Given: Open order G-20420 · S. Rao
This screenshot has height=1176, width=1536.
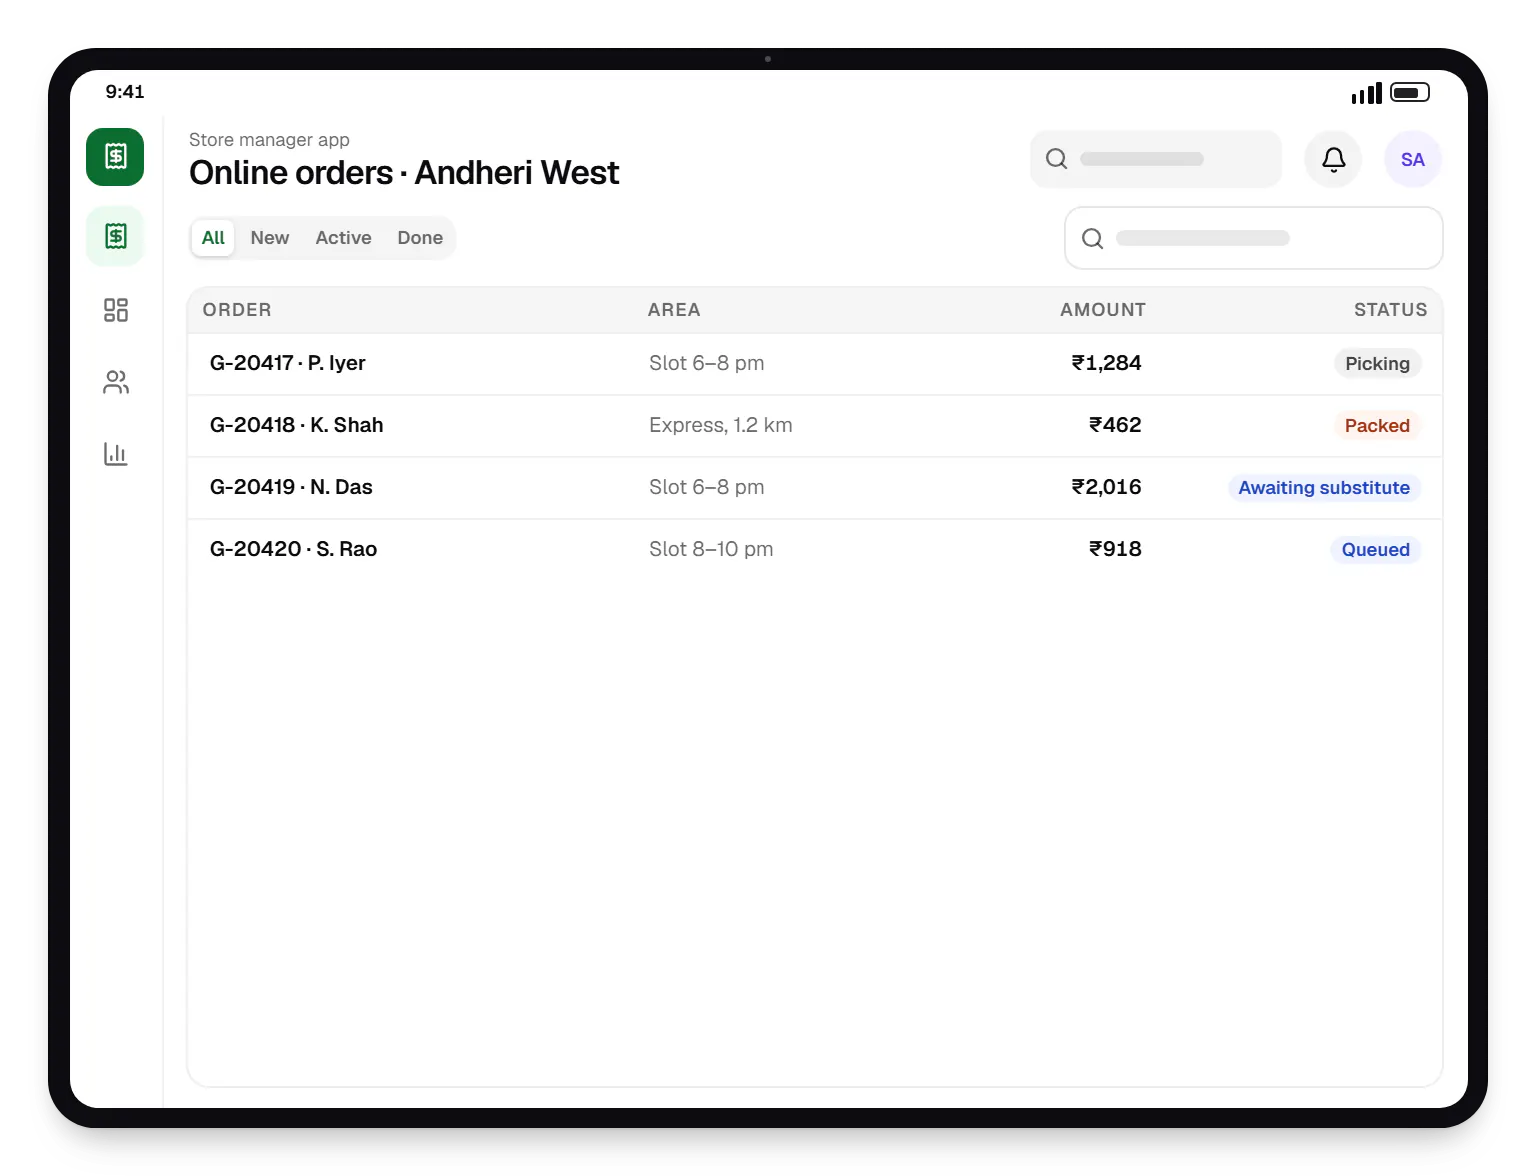Looking at the screenshot, I should (814, 550).
